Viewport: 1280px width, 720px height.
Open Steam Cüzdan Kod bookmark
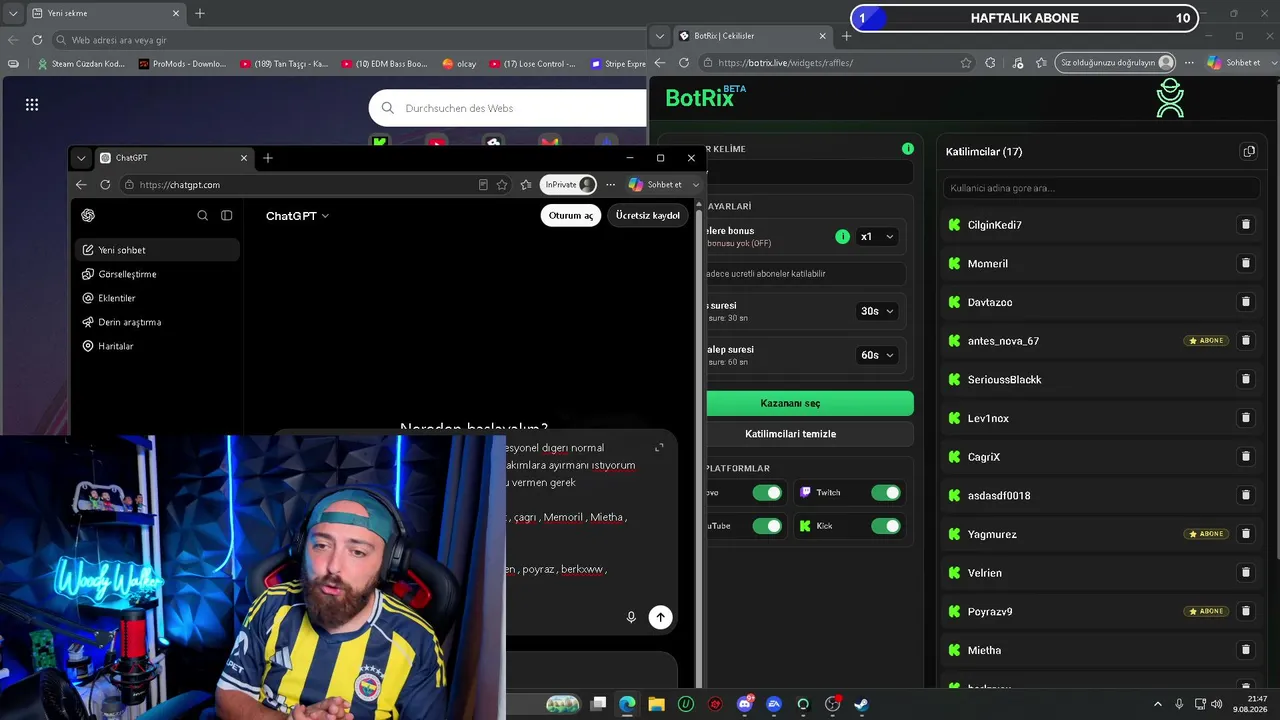point(82,64)
